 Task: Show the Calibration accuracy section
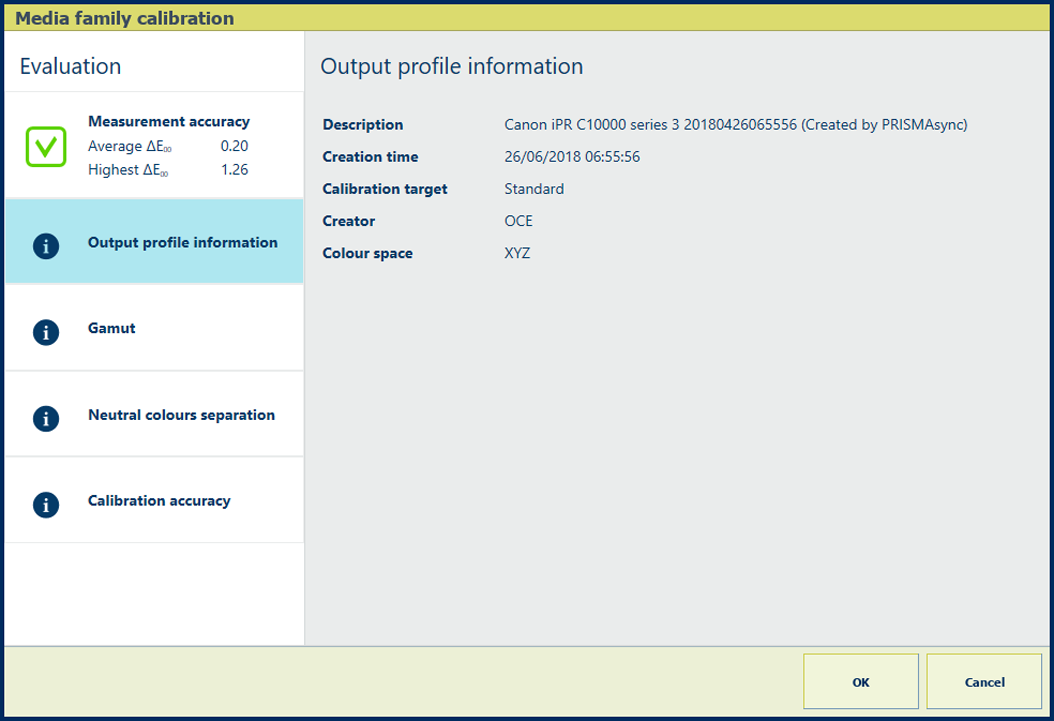pos(159,501)
